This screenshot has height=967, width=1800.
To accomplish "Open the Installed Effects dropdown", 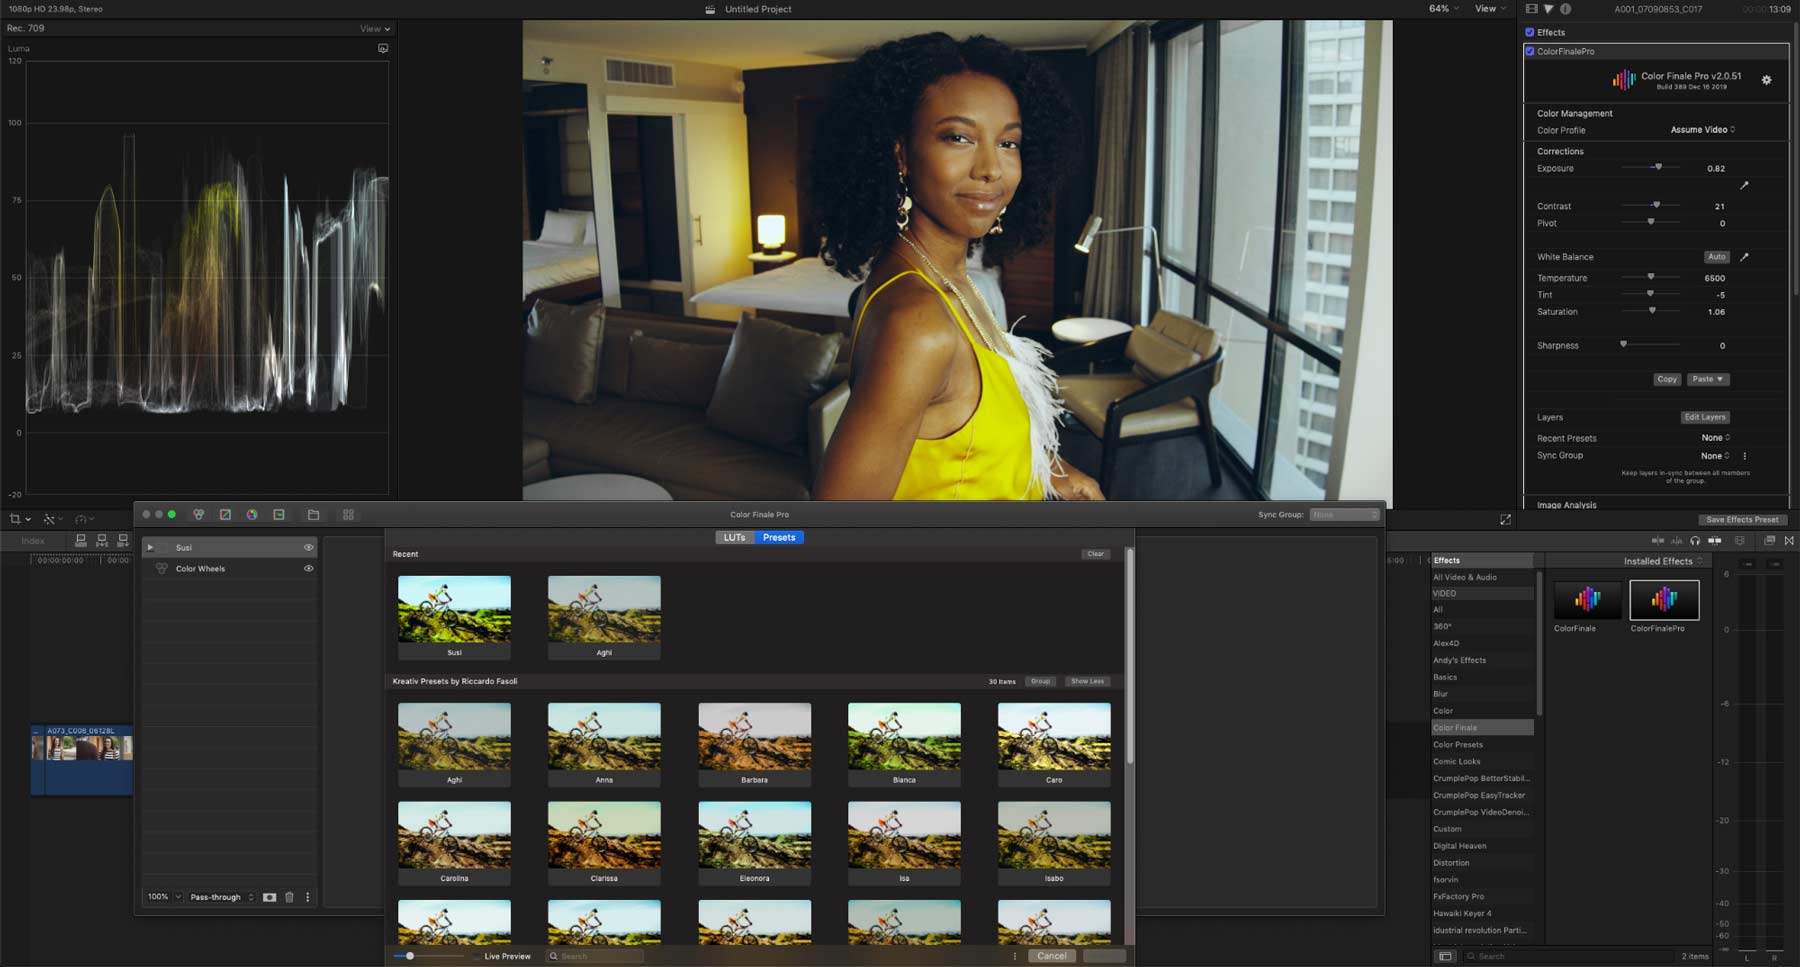I will point(1663,561).
